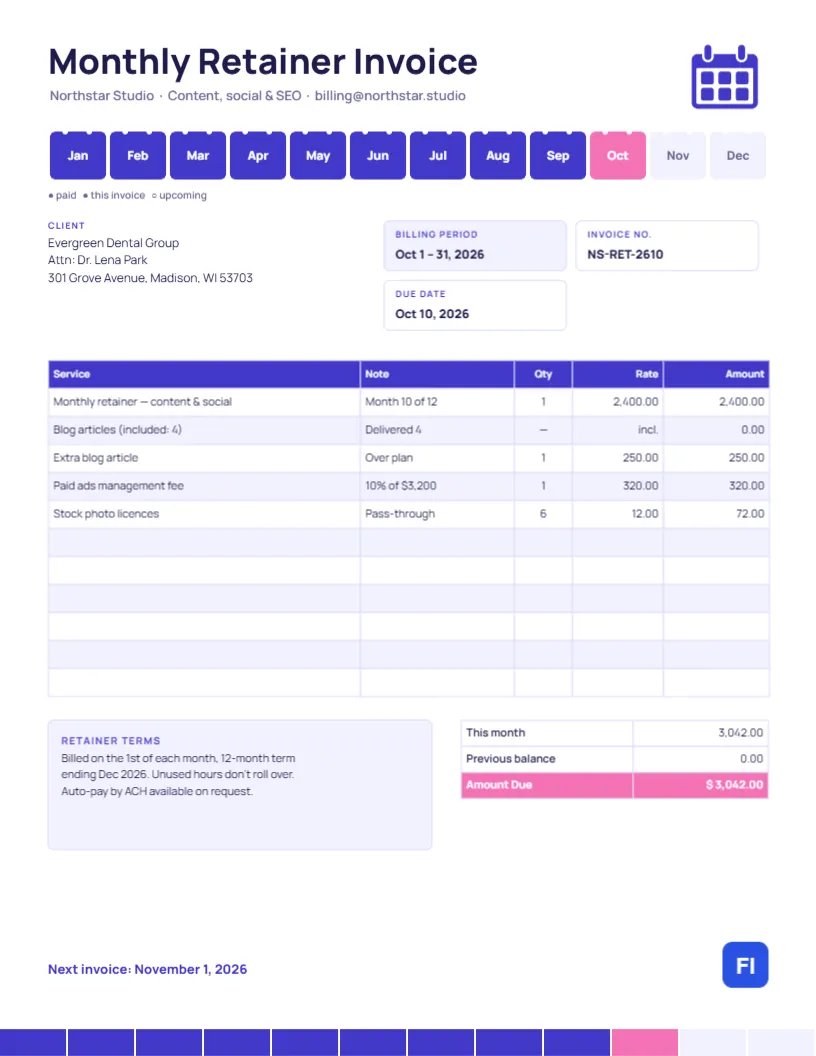
Task: Click the RETAINER TERMS heading
Action: coord(110,741)
